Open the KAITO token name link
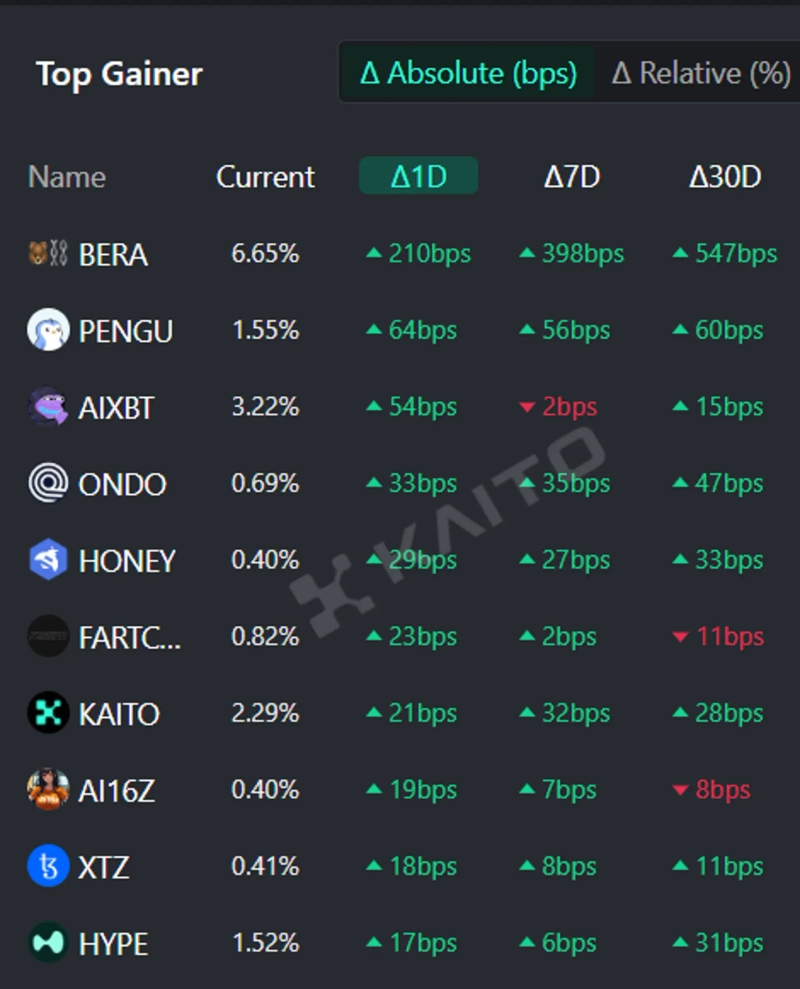The height and width of the screenshot is (989, 800). coord(119,714)
